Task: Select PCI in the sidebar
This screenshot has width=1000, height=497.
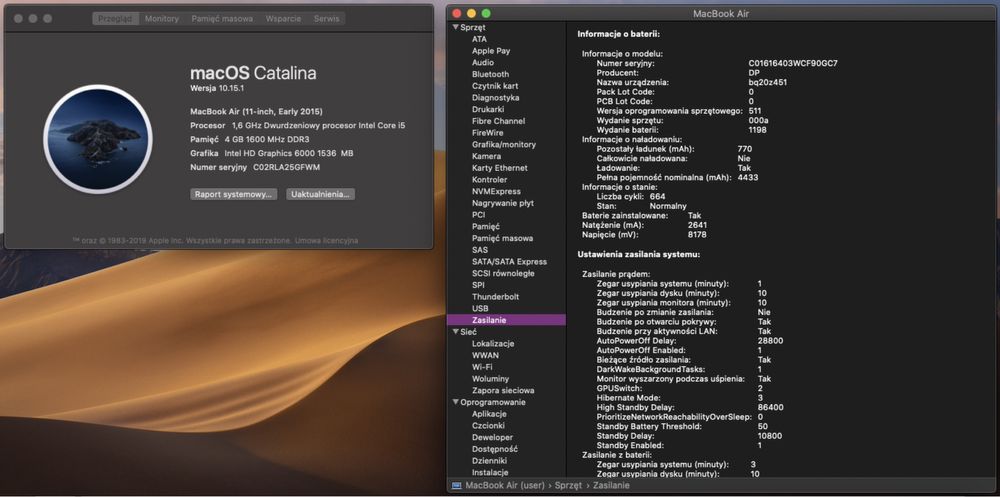Action: (478, 215)
